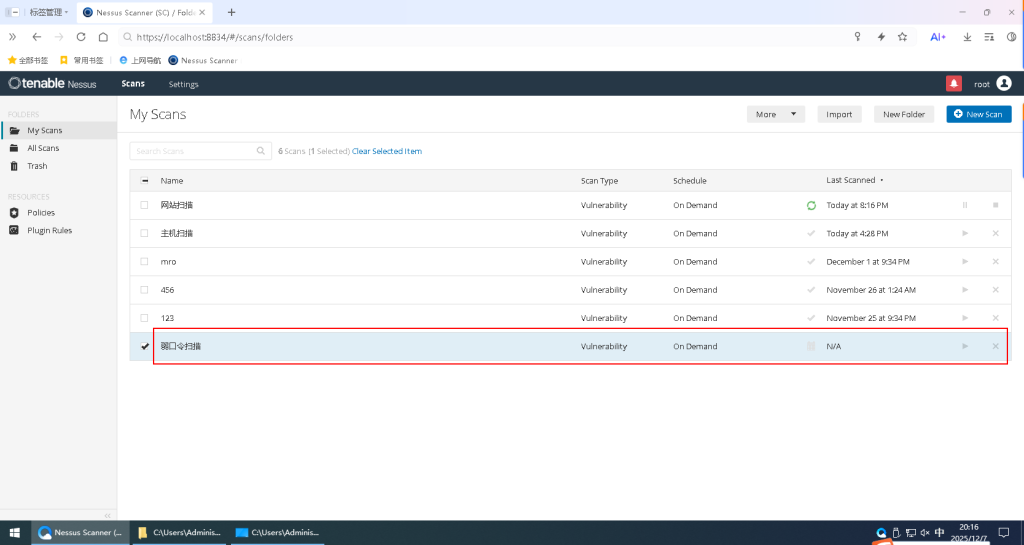1024x545 pixels.
Task: Toggle the select-all checkbox in table header
Action: coord(145,181)
